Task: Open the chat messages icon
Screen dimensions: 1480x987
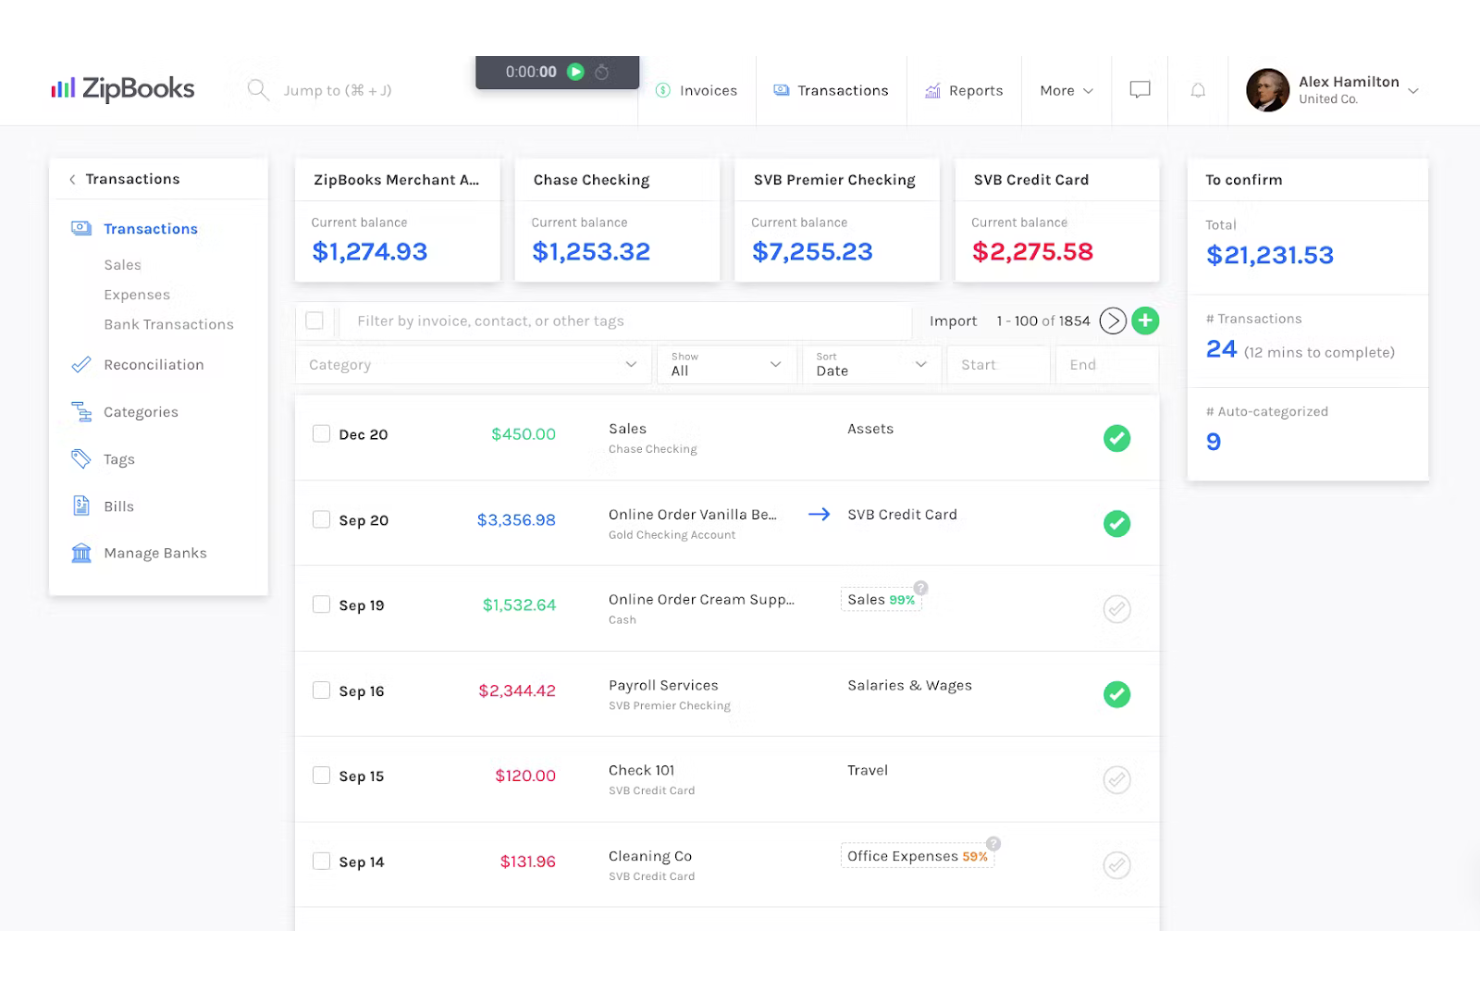Action: pyautogui.click(x=1139, y=90)
